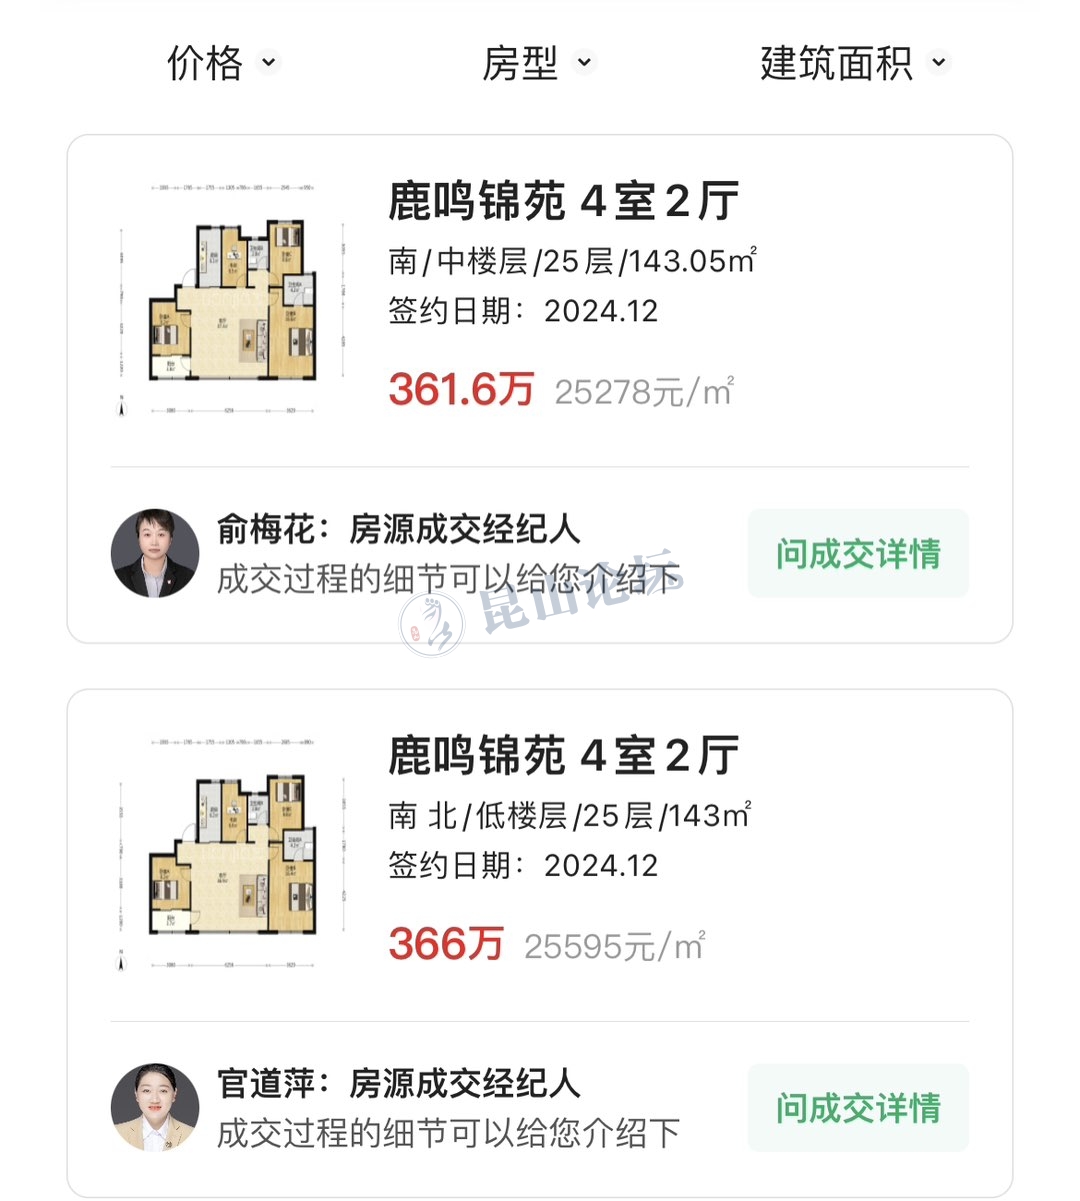Select the 房型 filter label
Screen dimensions: 1080x1201
click(520, 62)
